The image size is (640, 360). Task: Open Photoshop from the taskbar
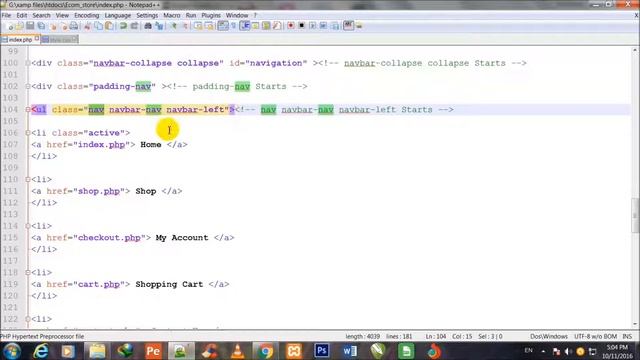pyautogui.click(x=322, y=351)
